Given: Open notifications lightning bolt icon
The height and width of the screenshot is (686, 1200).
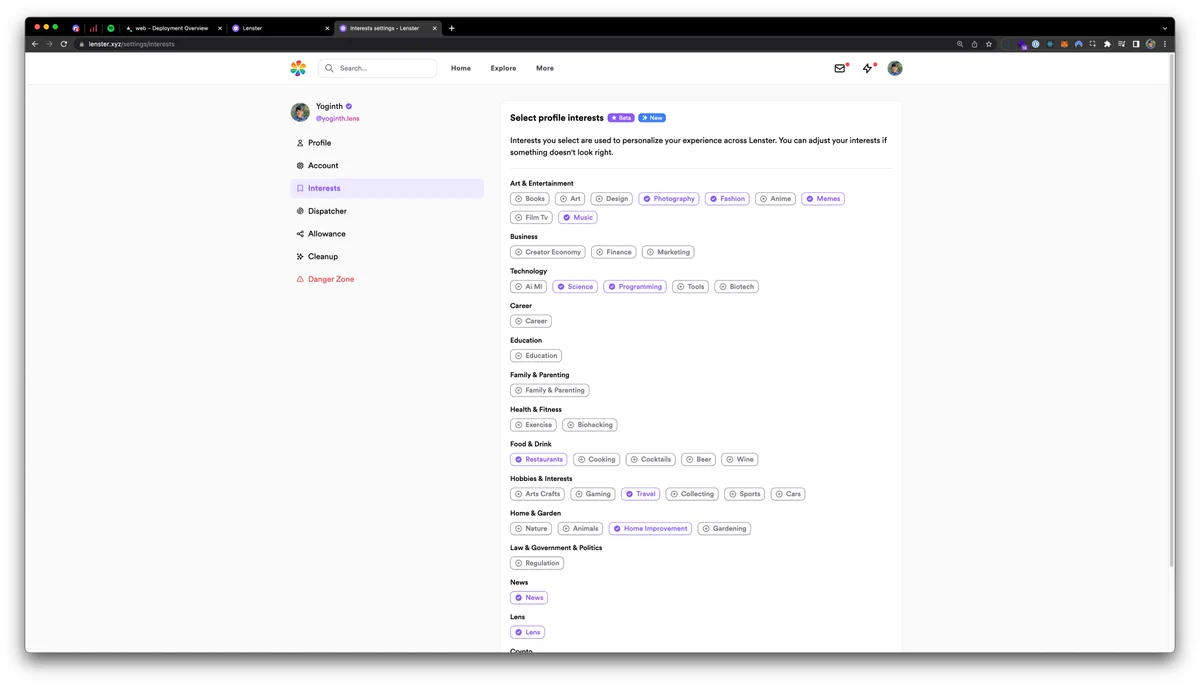Looking at the screenshot, I should click(x=867, y=68).
